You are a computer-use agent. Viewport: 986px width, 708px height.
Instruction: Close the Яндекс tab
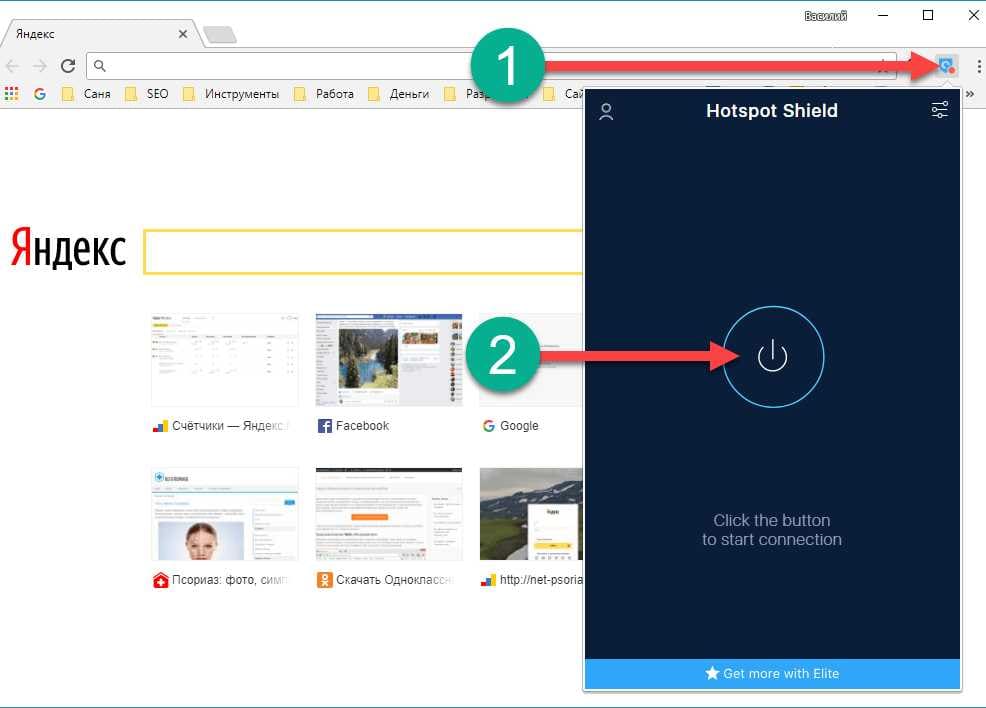click(182, 34)
